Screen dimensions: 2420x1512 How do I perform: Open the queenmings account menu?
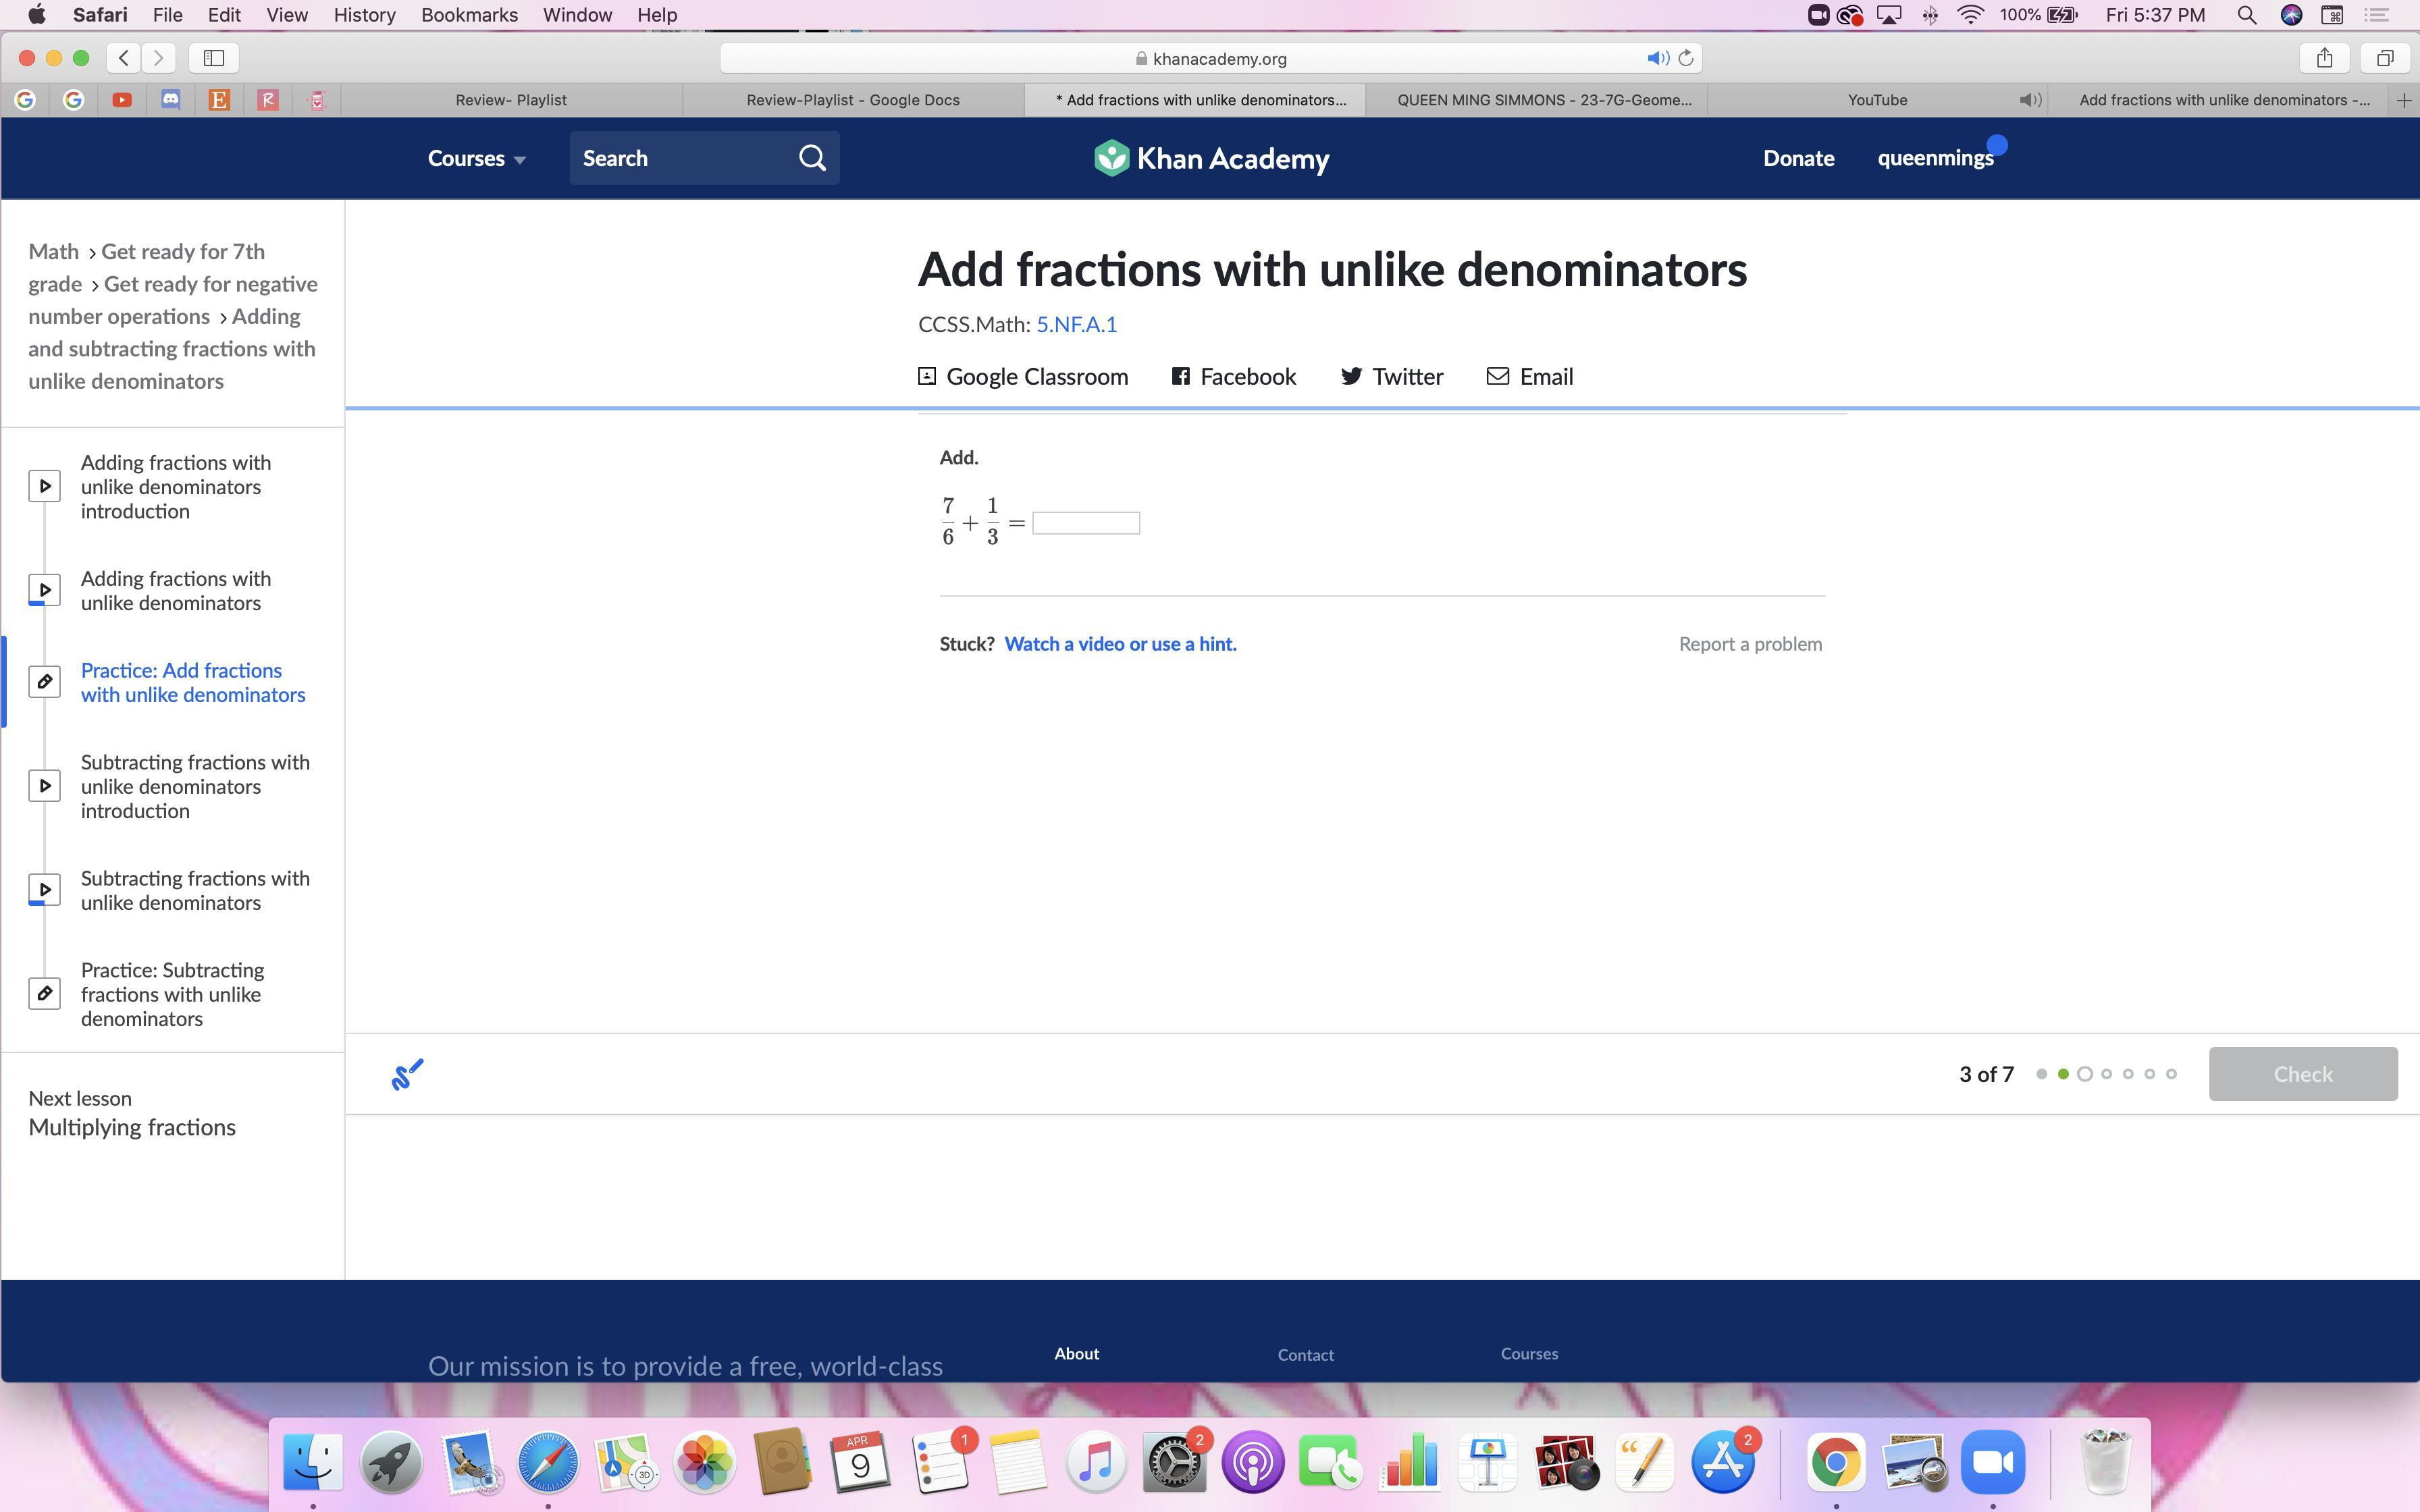[x=1935, y=158]
